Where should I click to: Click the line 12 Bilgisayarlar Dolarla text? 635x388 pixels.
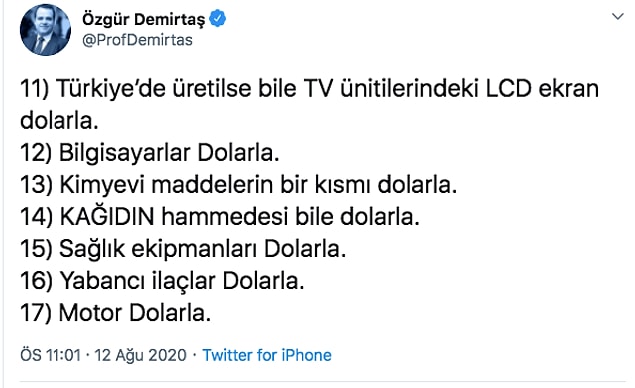tap(150, 153)
